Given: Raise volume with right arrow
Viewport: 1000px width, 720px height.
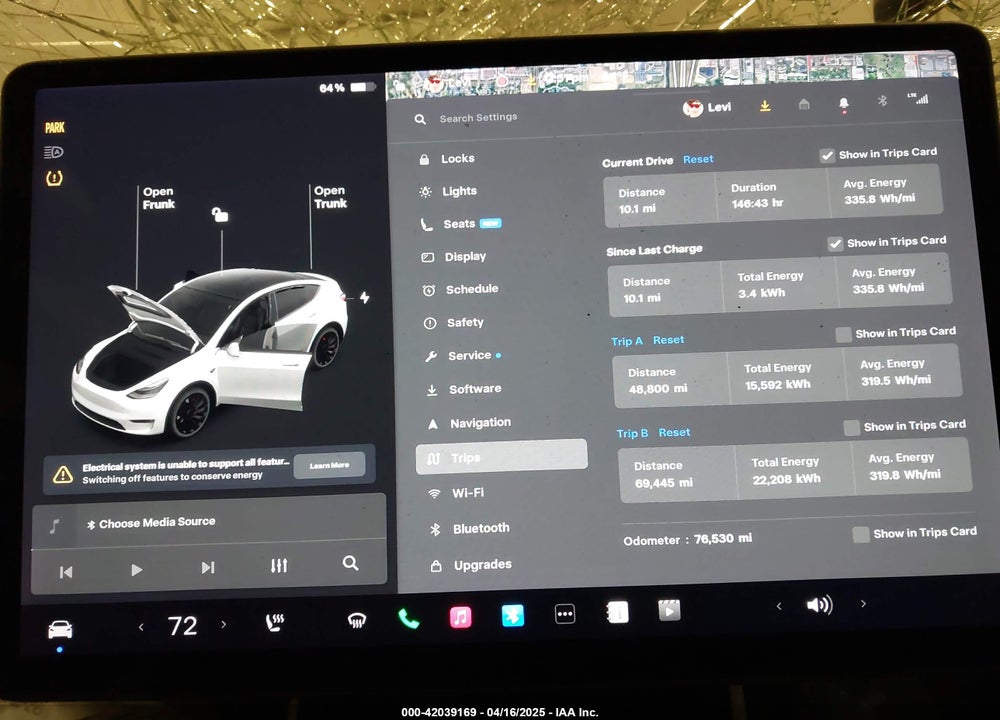Looking at the screenshot, I should click(x=864, y=603).
